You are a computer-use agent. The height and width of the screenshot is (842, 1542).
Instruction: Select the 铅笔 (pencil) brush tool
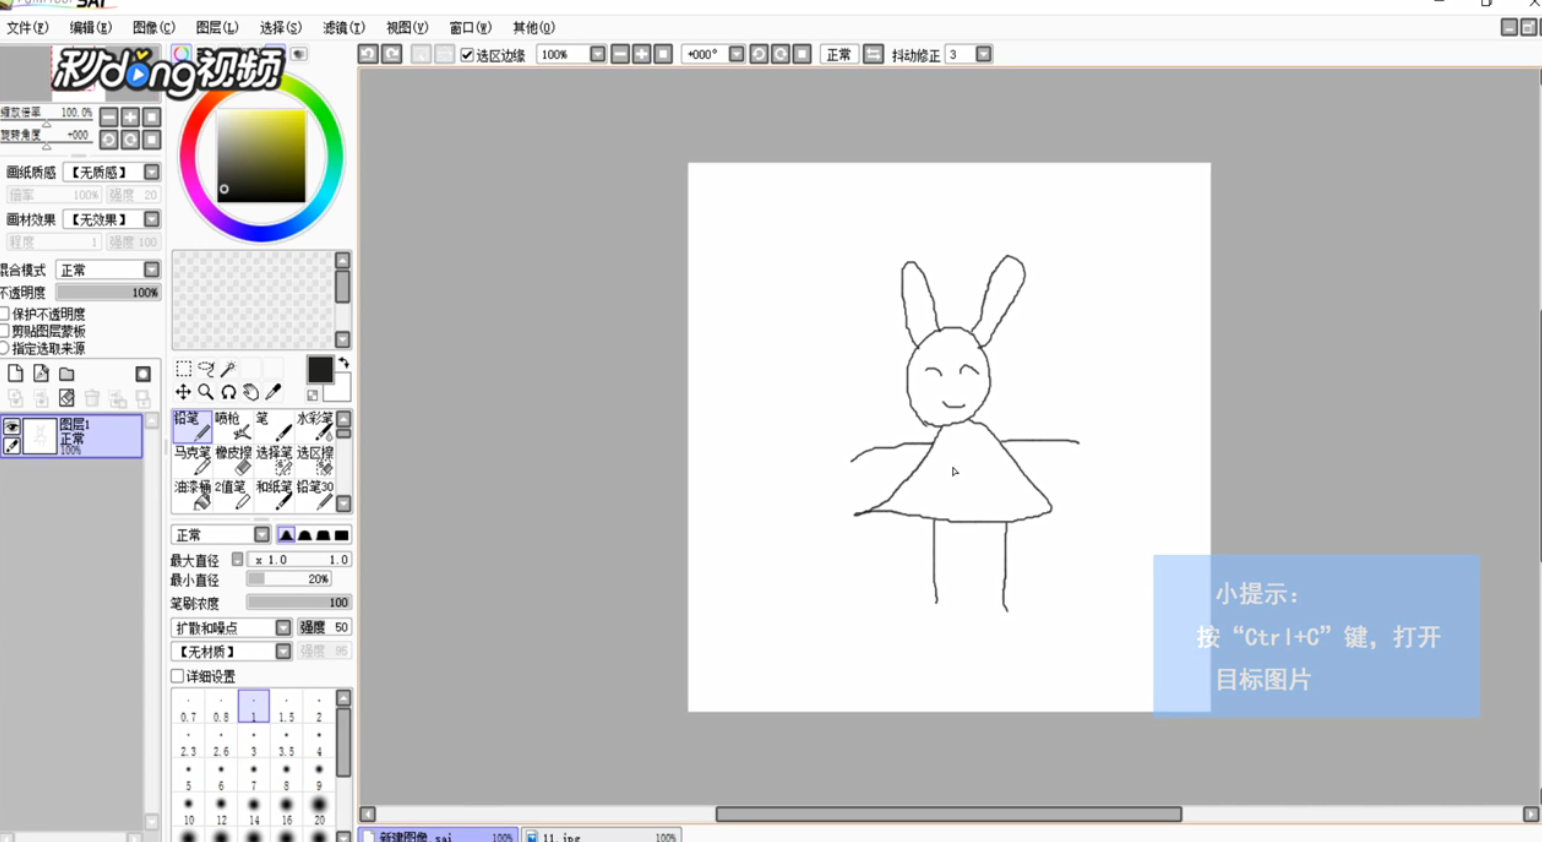coord(192,426)
